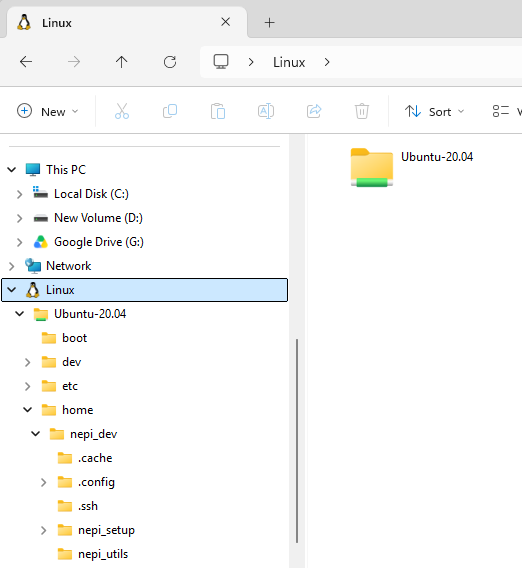This screenshot has height=568, width=522.
Task: Go up one folder level
Action: pyautogui.click(x=122, y=62)
